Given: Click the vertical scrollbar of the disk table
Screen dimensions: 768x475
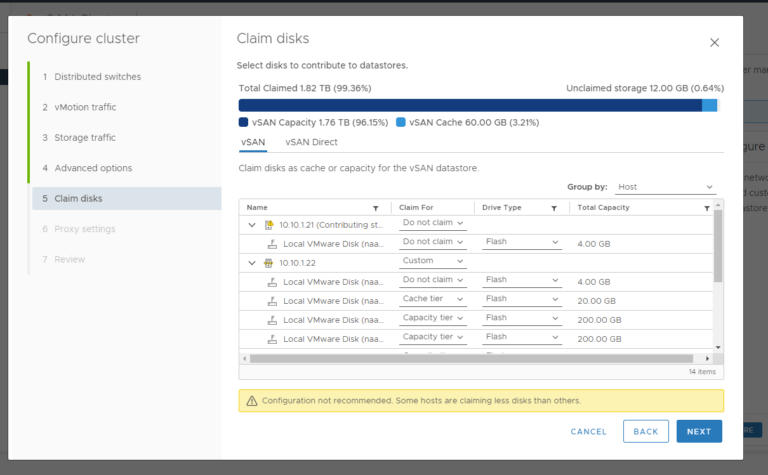Looking at the screenshot, I should [x=718, y=246].
